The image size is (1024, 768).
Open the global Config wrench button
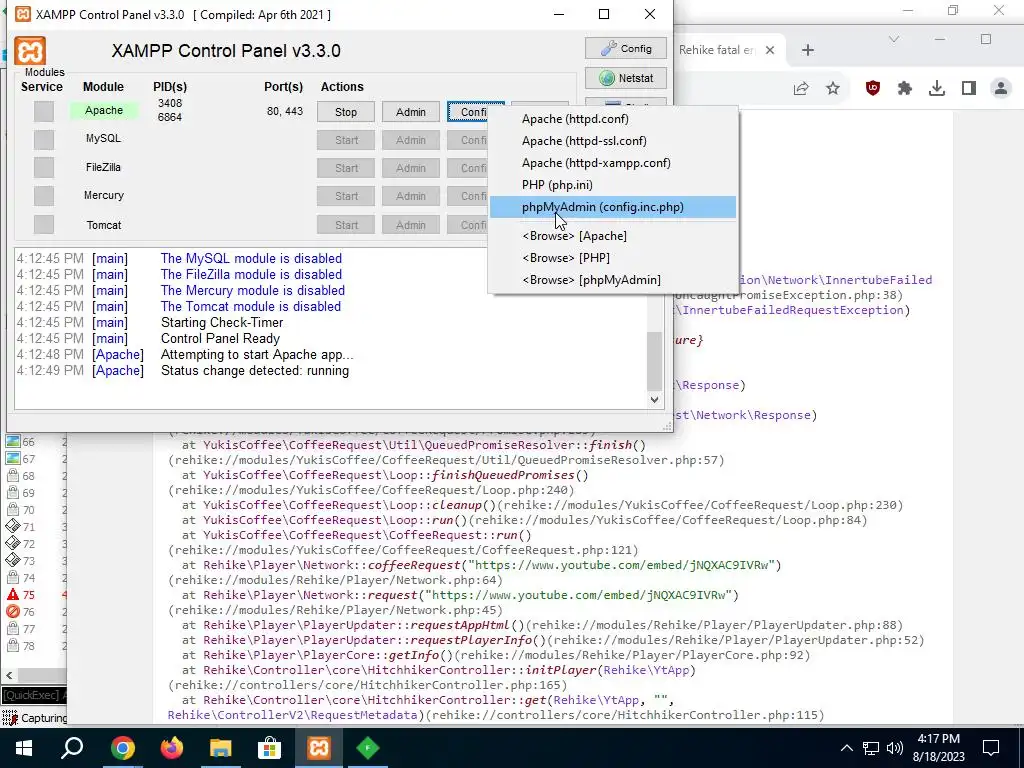pyautogui.click(x=626, y=48)
